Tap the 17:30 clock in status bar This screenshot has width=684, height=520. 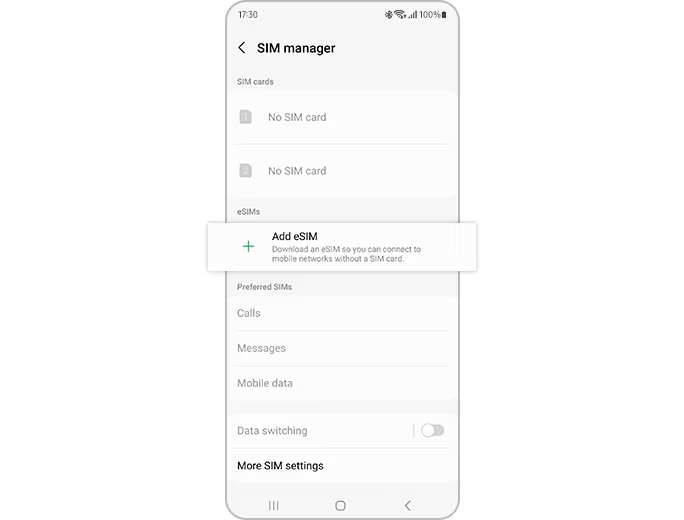[x=248, y=15]
